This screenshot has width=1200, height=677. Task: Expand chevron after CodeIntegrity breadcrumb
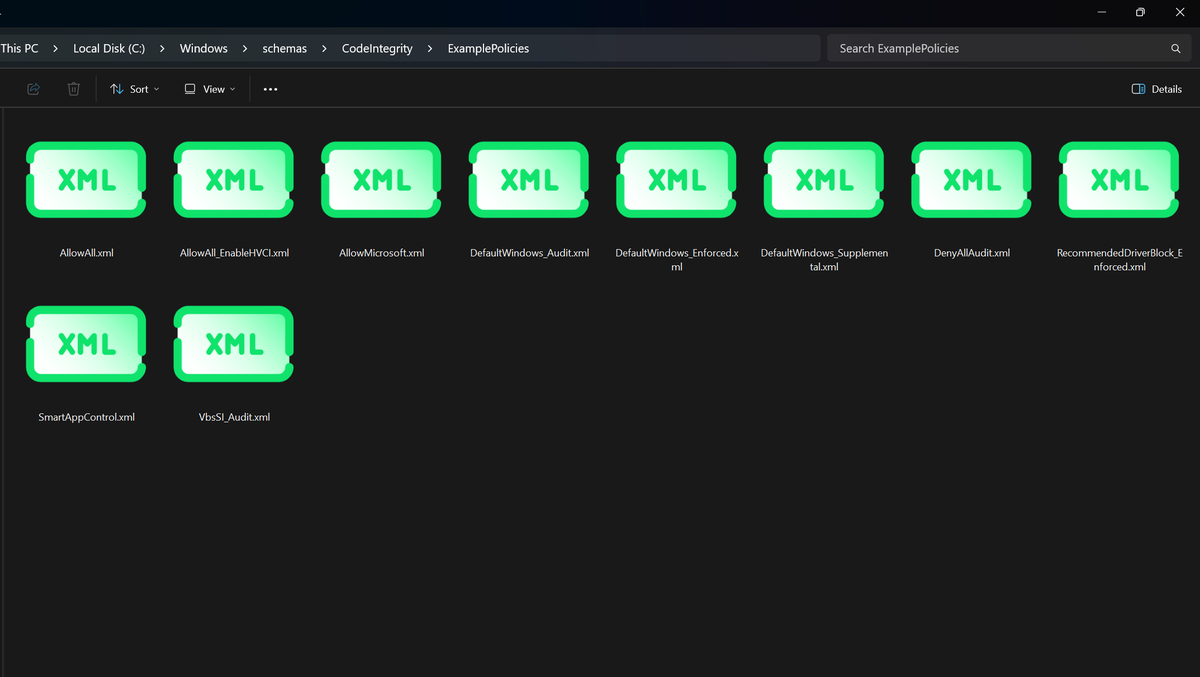click(x=430, y=48)
